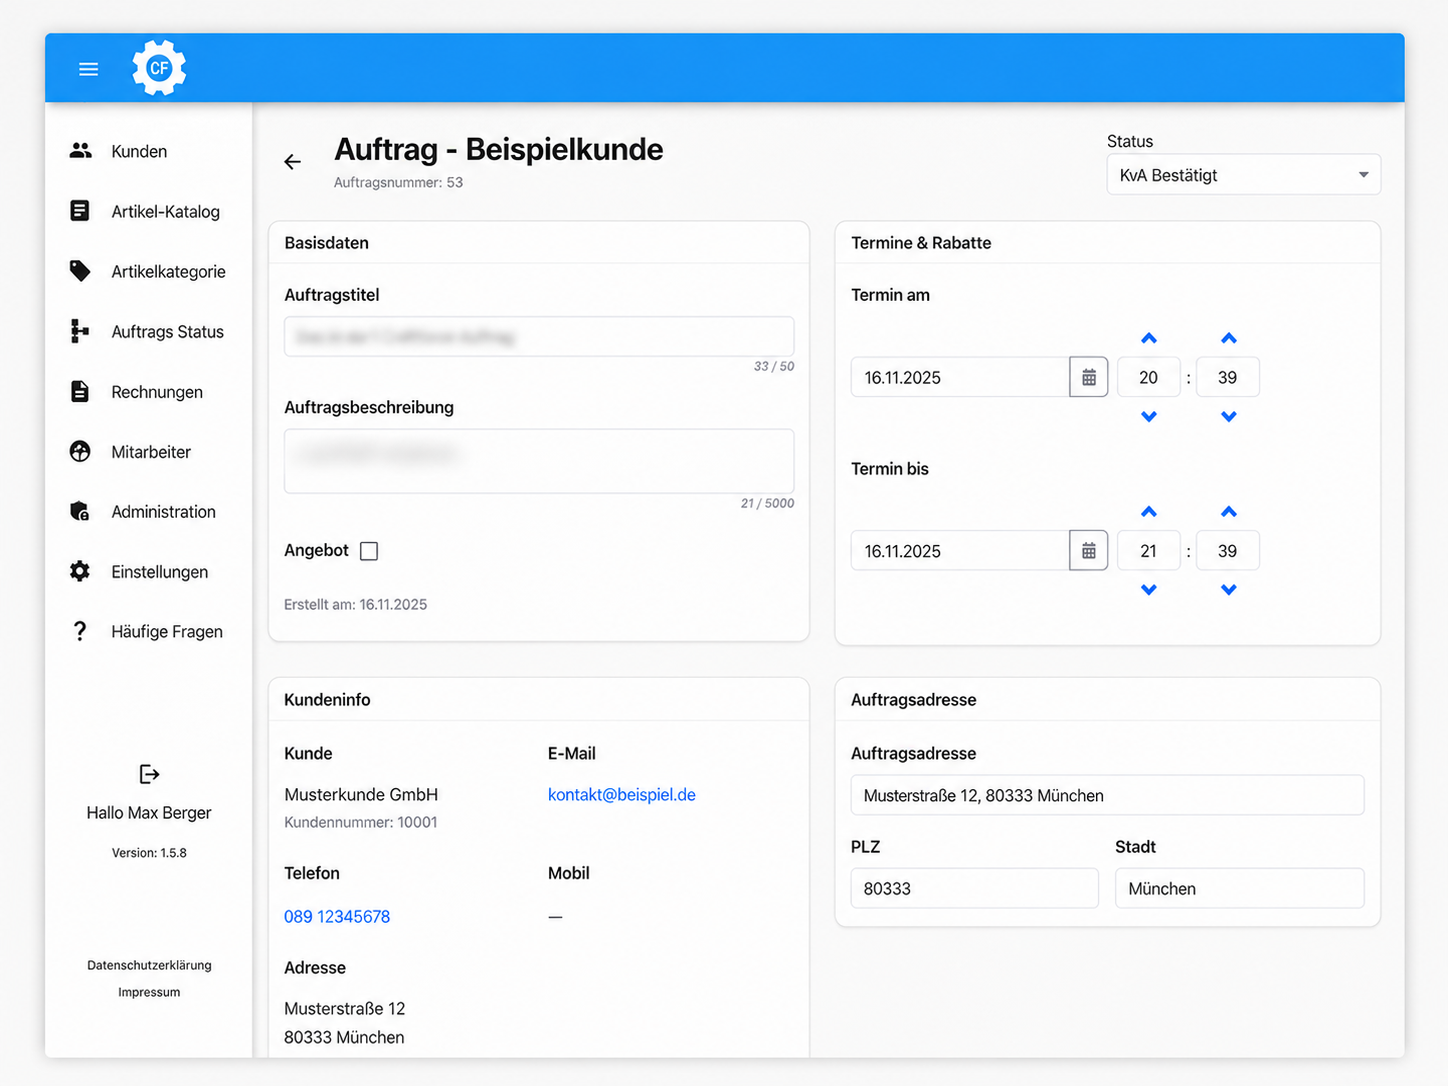Click the Häufige Fragen question mark icon
This screenshot has height=1086, width=1448.
point(80,631)
